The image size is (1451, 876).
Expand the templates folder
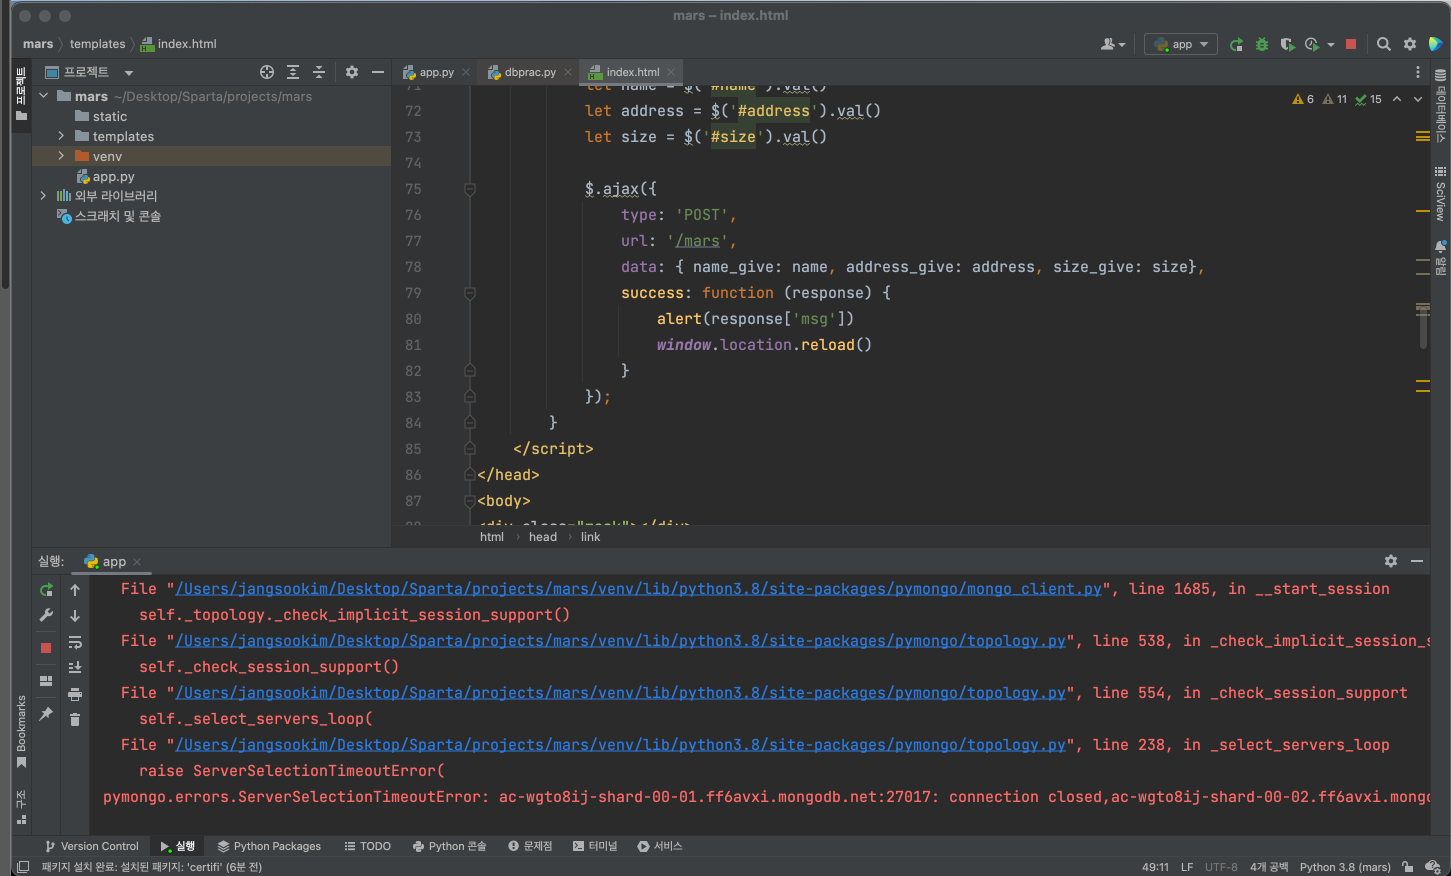point(62,136)
